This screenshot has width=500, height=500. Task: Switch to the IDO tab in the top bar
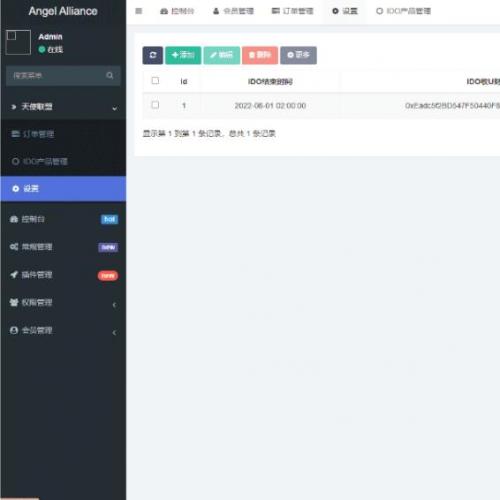403,11
